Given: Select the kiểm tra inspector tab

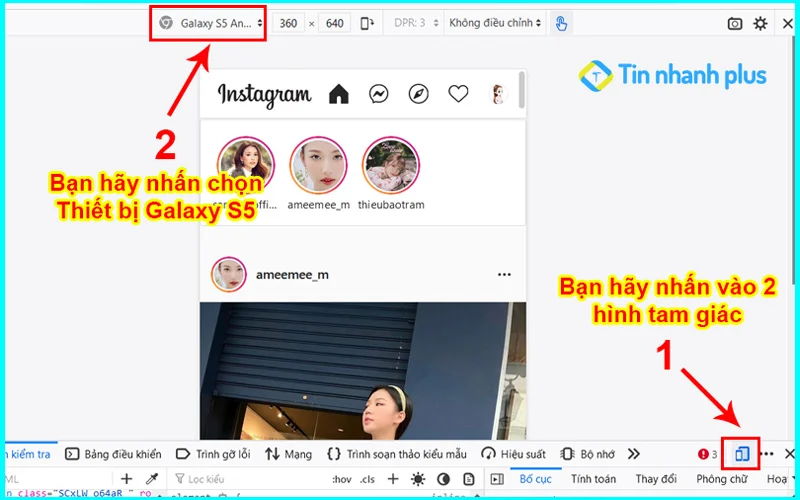Looking at the screenshot, I should [30, 454].
